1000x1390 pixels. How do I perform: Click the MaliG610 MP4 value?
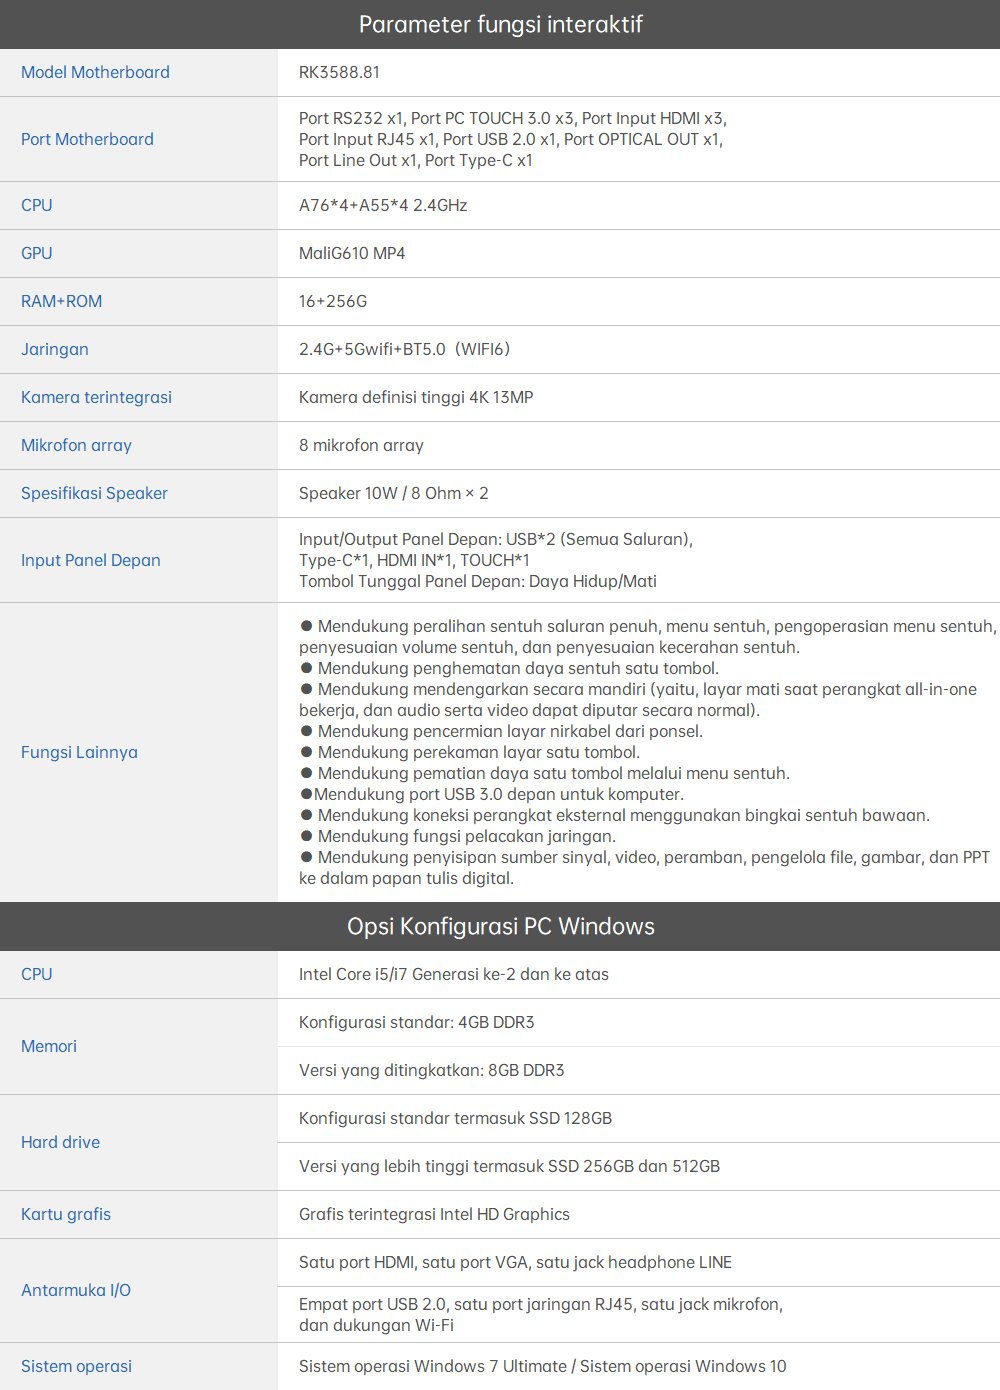coord(352,253)
